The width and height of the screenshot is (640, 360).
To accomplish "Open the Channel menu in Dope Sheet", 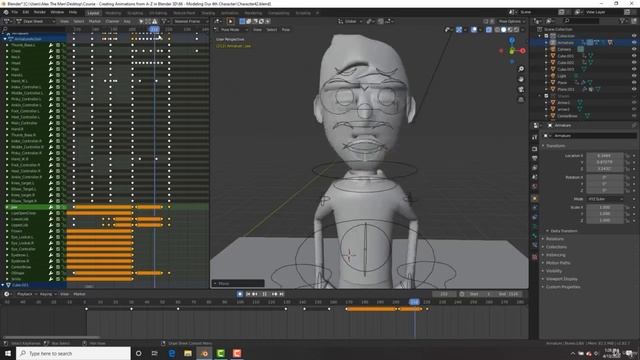I will click(x=112, y=21).
